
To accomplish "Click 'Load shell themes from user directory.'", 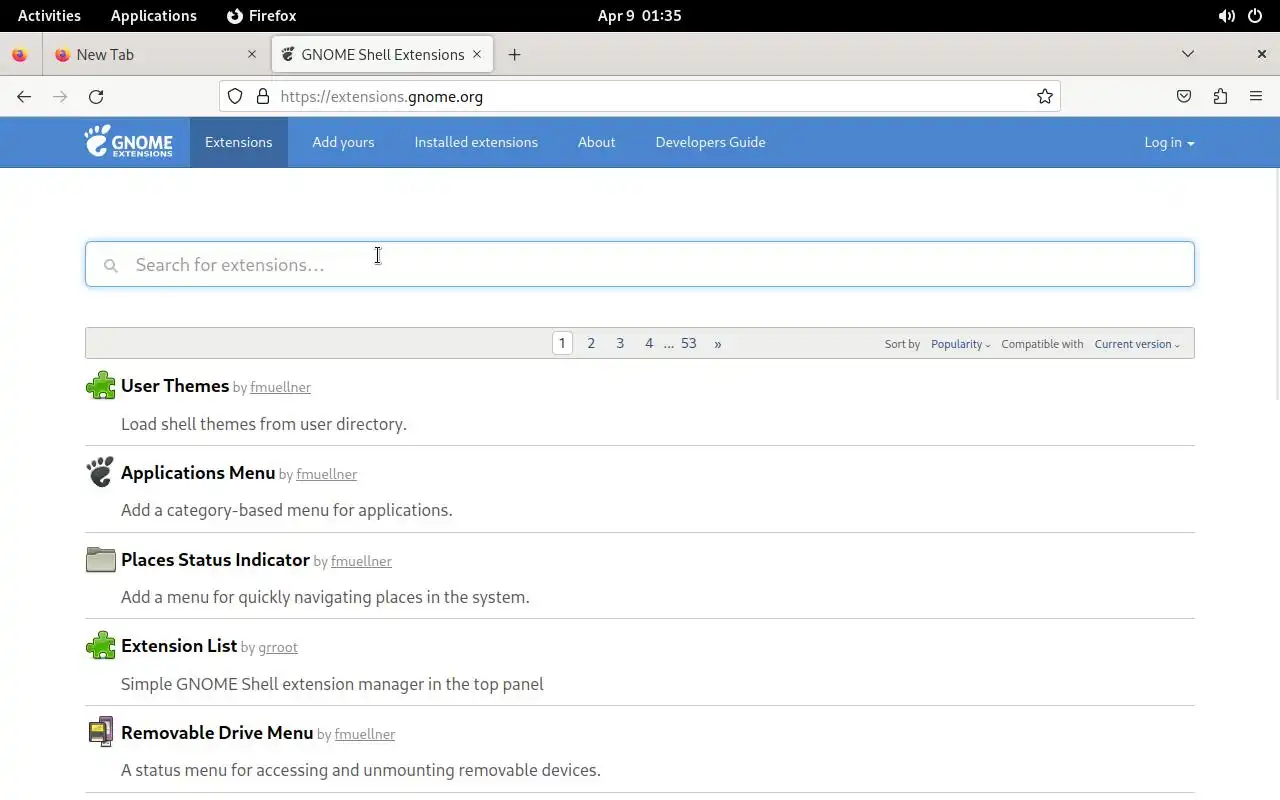I will coord(264,424).
